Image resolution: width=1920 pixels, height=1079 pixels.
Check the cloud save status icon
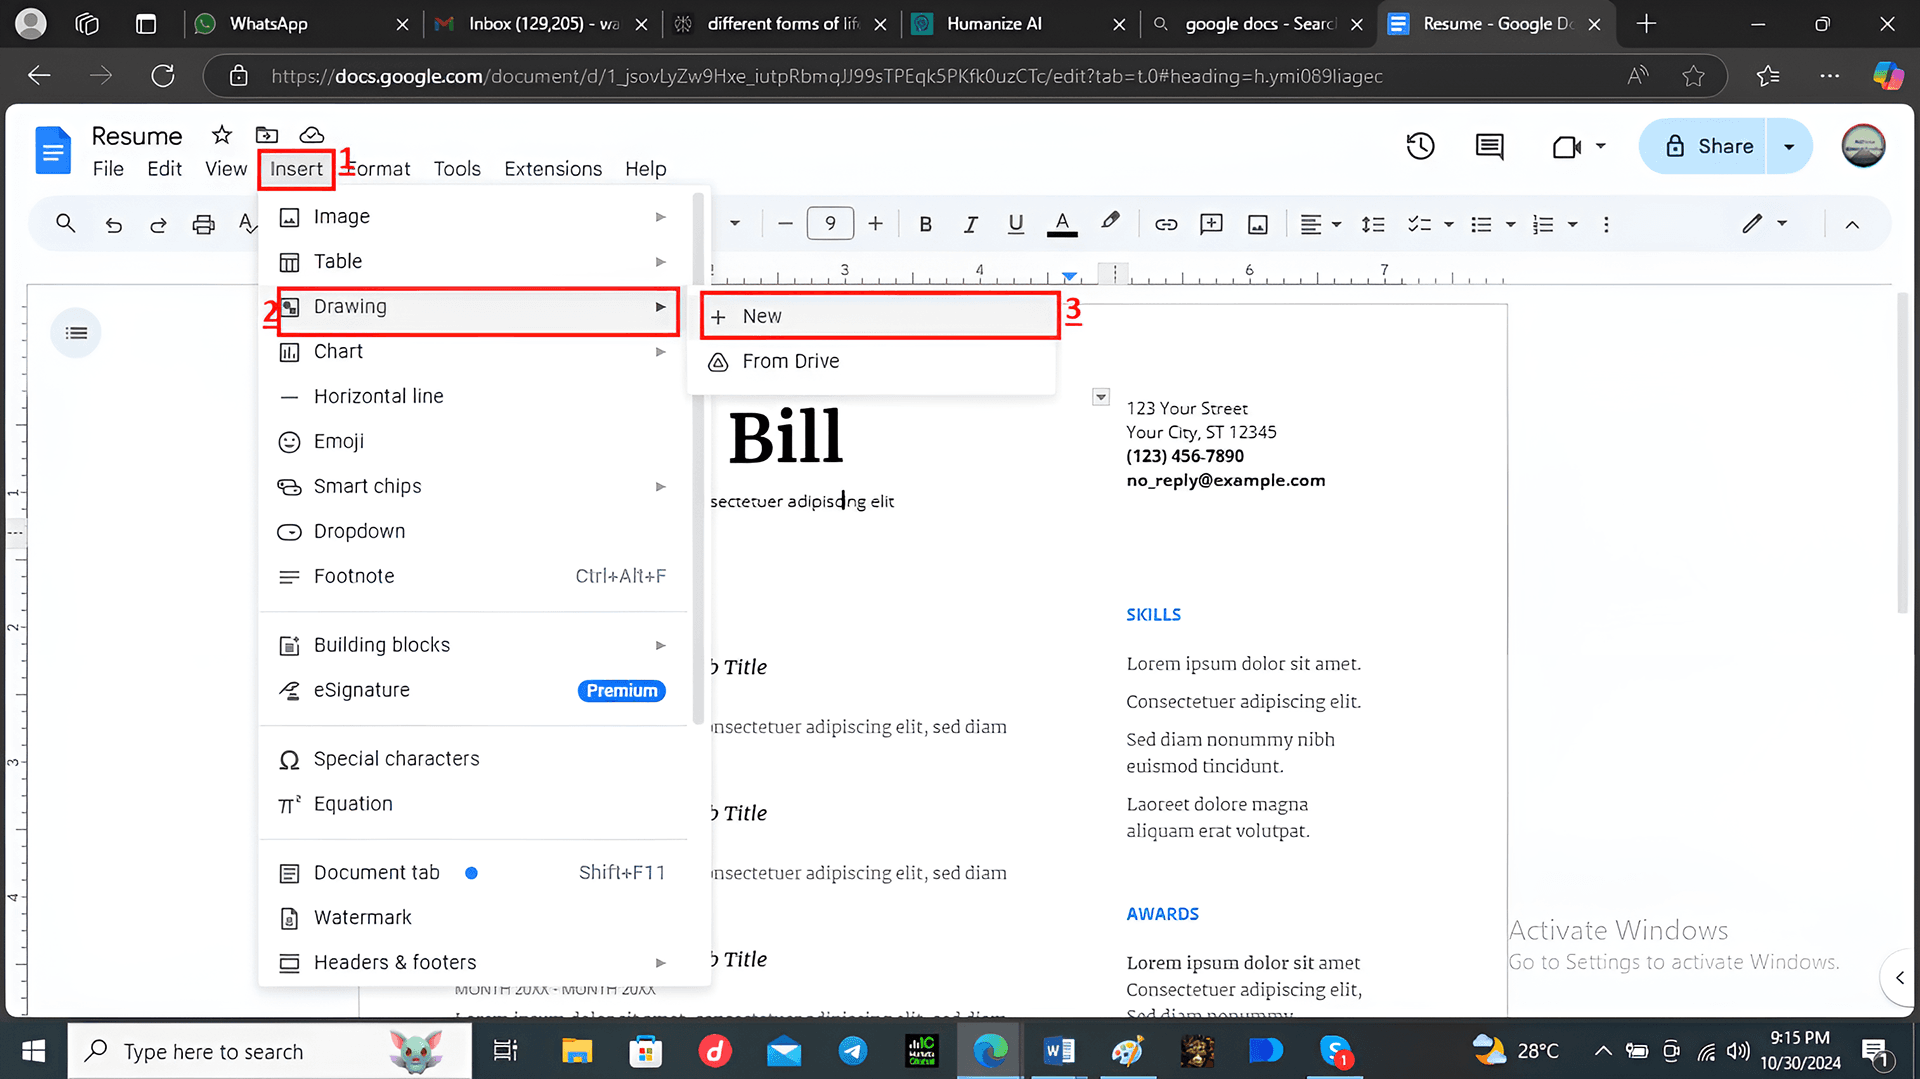312,134
